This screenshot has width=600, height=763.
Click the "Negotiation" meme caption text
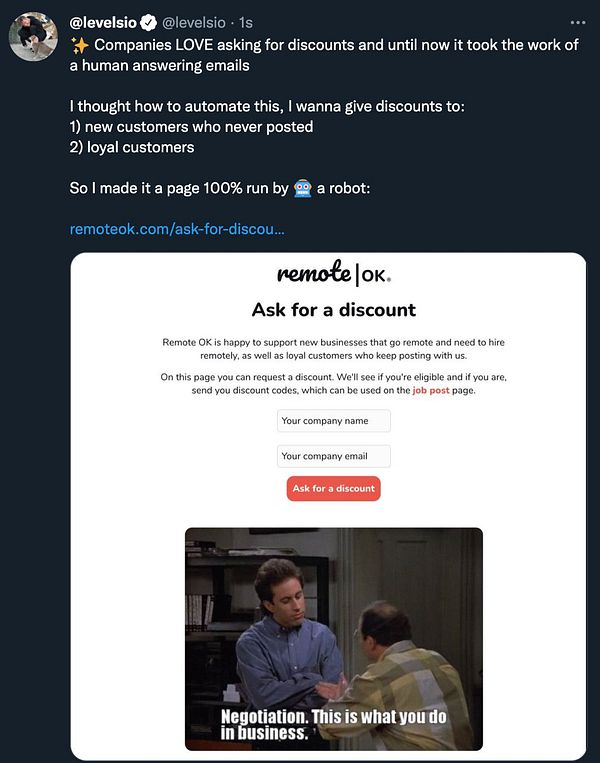(333, 725)
